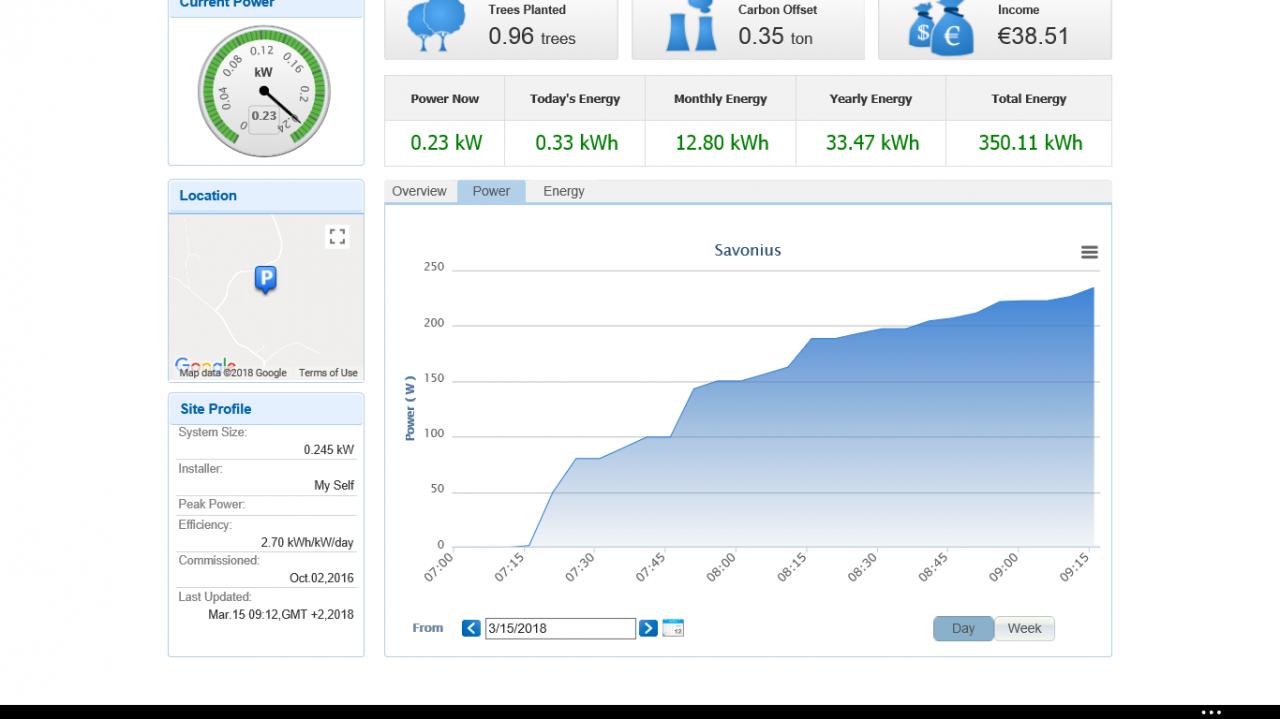Click Yearly Energy value 33.47 kWh
The height and width of the screenshot is (719, 1280).
(872, 143)
